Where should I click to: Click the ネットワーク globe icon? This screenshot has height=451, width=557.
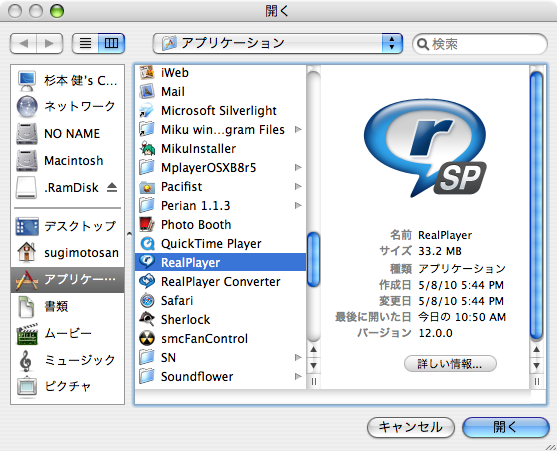27,107
